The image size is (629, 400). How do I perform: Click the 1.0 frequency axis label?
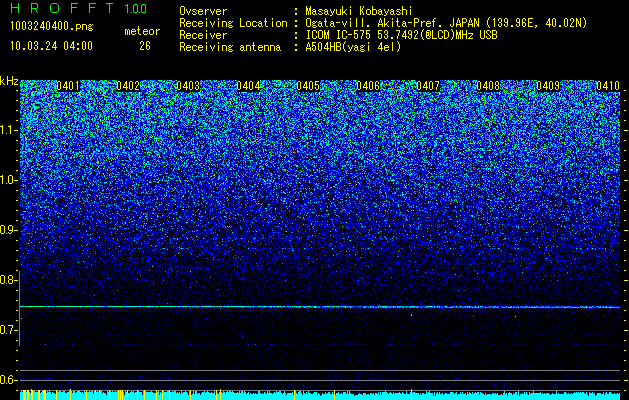(9, 180)
